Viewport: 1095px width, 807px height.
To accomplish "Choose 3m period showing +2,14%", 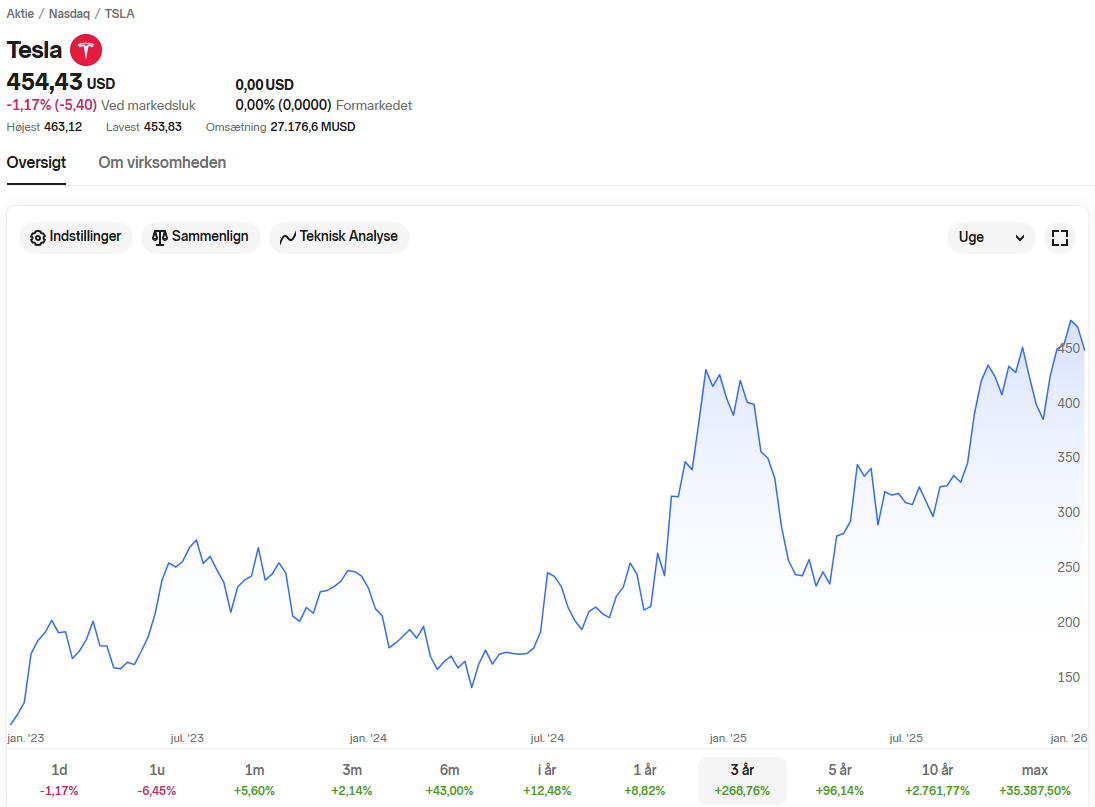I will pyautogui.click(x=352, y=780).
